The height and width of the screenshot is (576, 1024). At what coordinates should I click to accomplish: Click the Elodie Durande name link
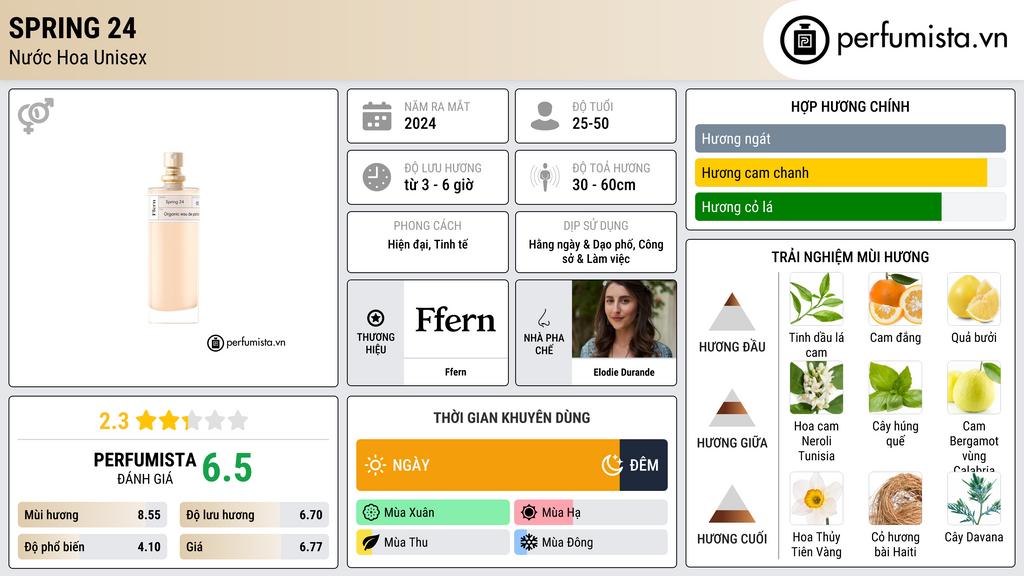coord(624,372)
